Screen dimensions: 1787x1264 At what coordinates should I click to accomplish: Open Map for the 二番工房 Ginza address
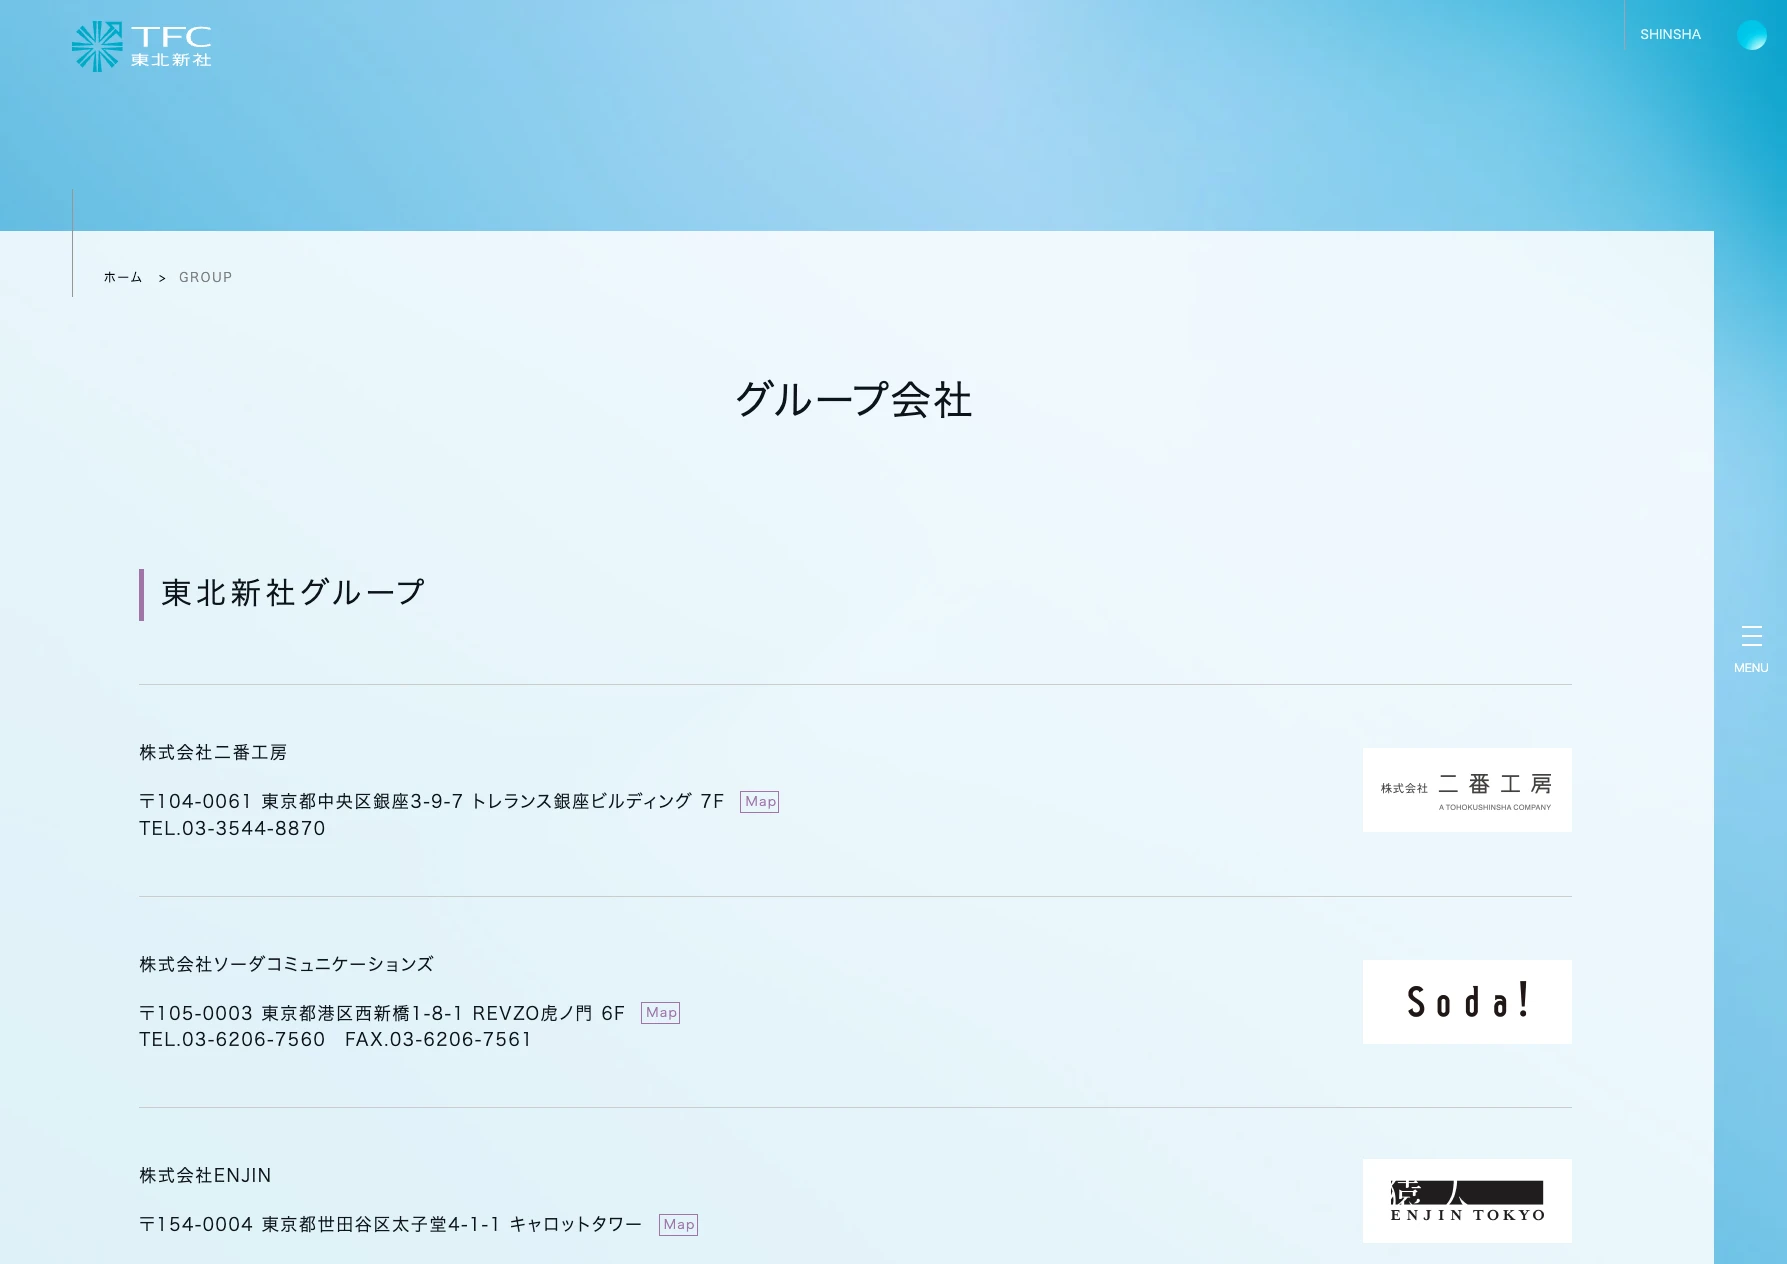tap(759, 802)
